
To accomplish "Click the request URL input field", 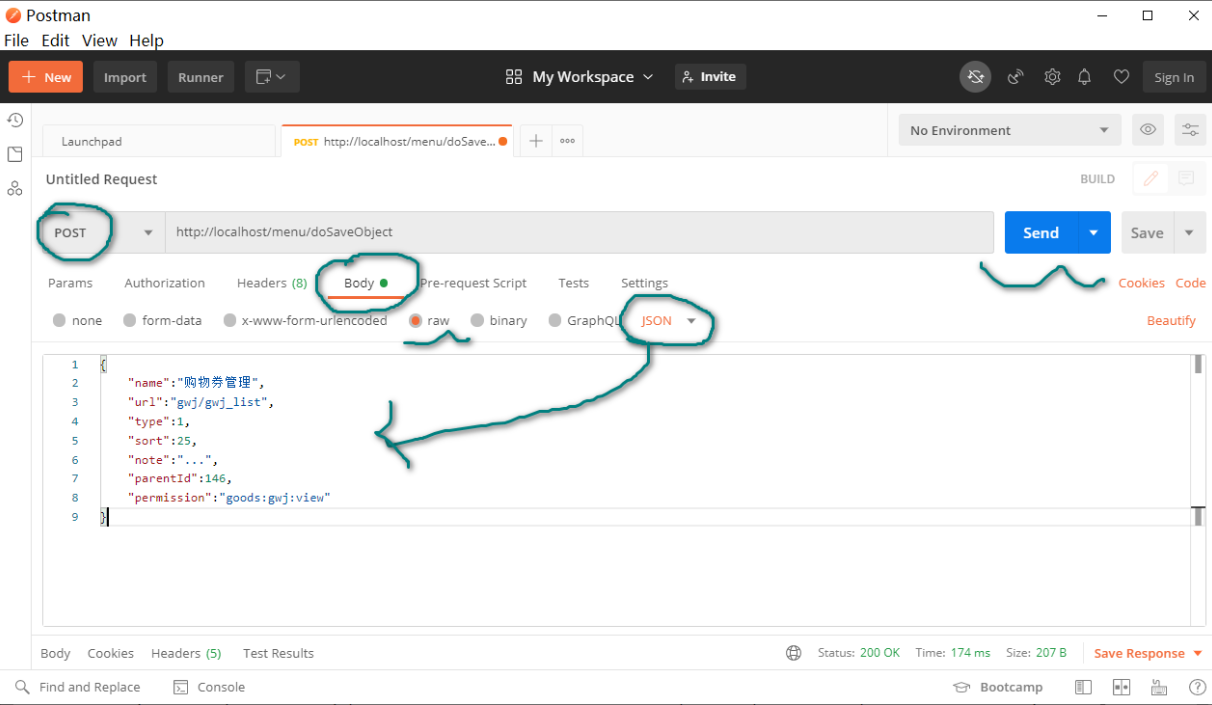I will (579, 232).
